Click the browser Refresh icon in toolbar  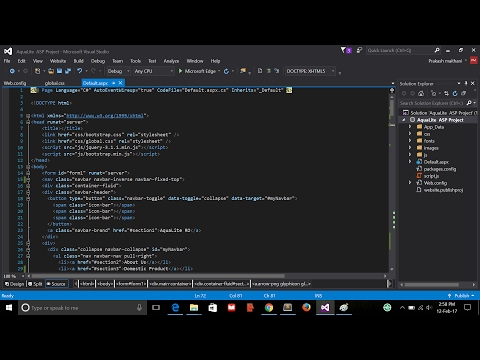[226, 71]
